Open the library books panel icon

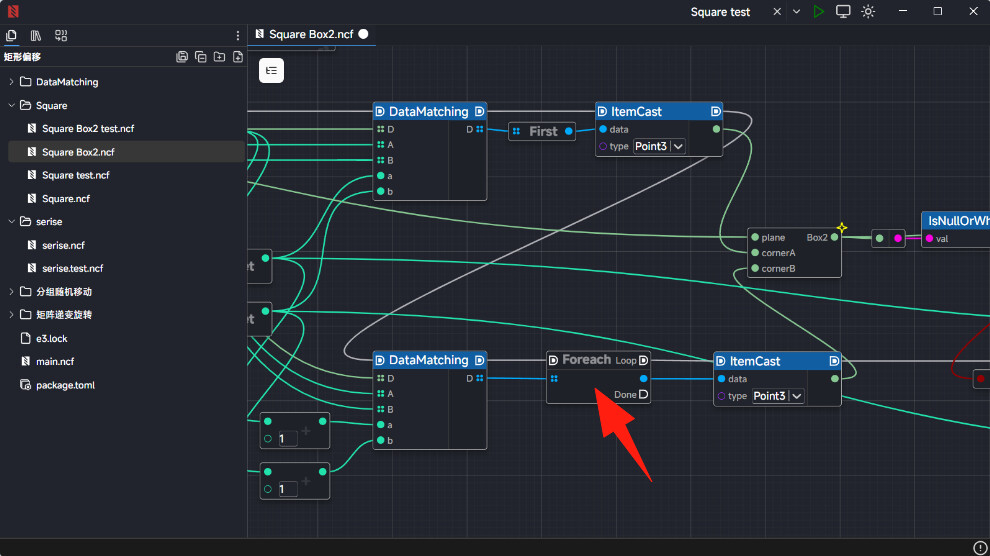point(36,35)
